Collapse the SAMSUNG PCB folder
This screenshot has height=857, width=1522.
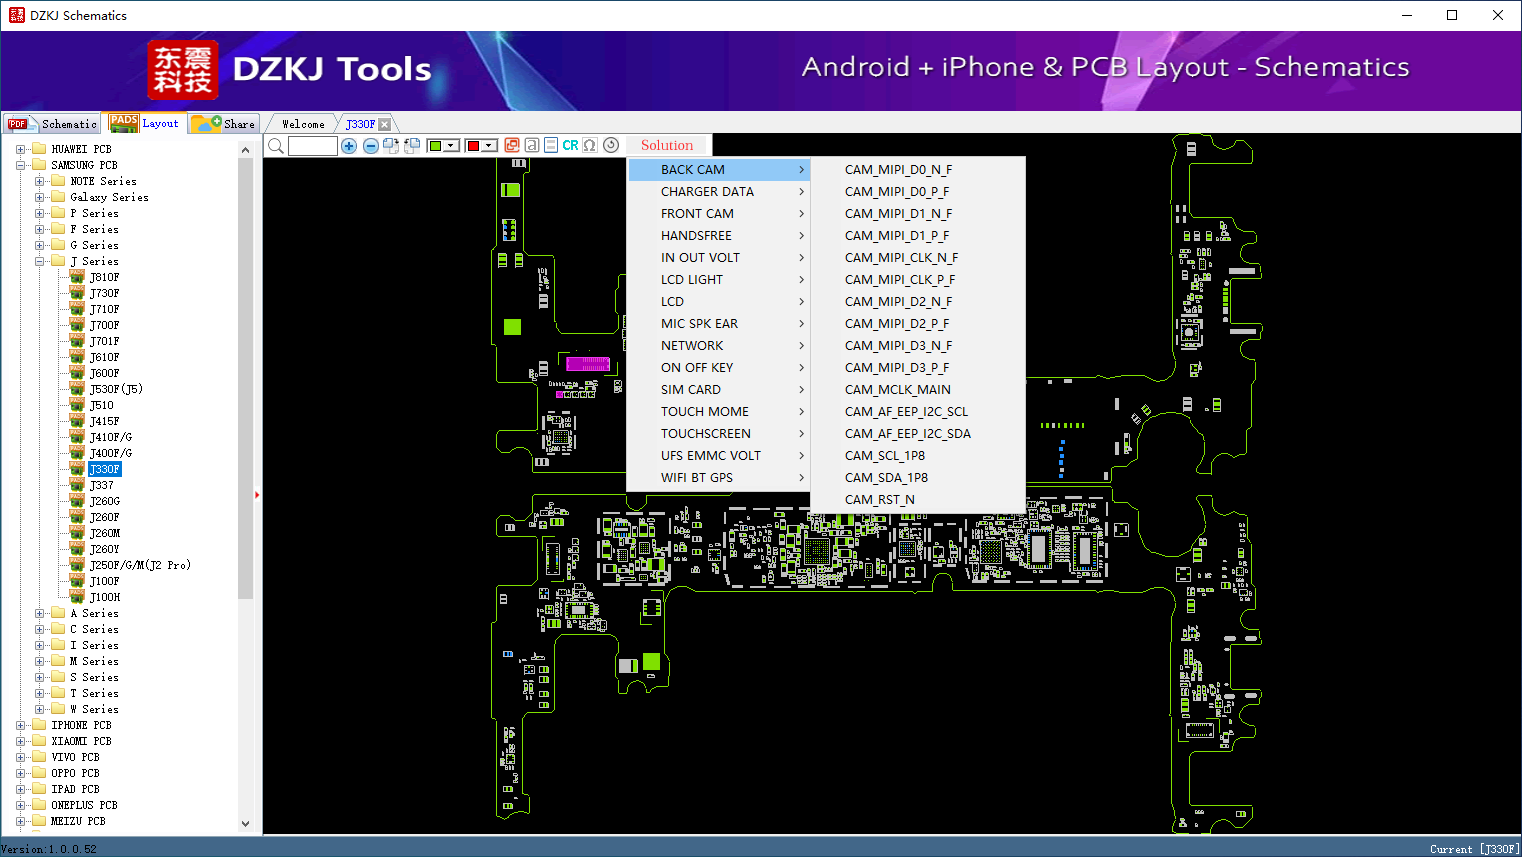tap(21, 165)
